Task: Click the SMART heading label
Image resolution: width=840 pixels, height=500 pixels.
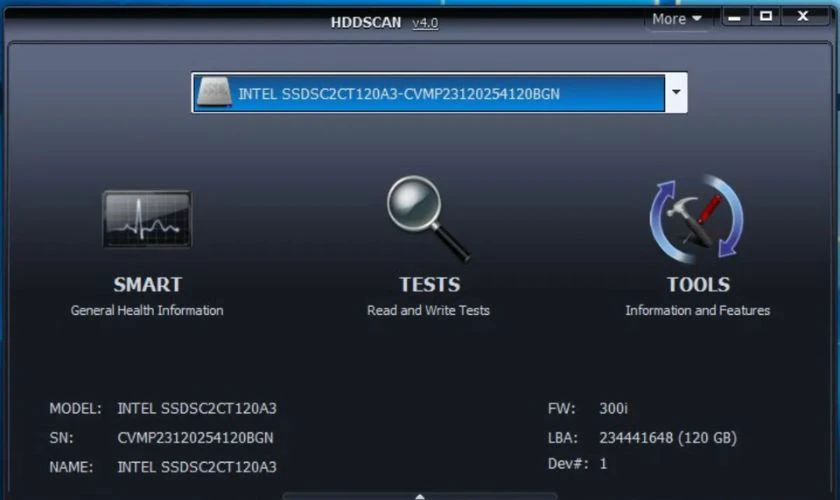Action: 148,285
